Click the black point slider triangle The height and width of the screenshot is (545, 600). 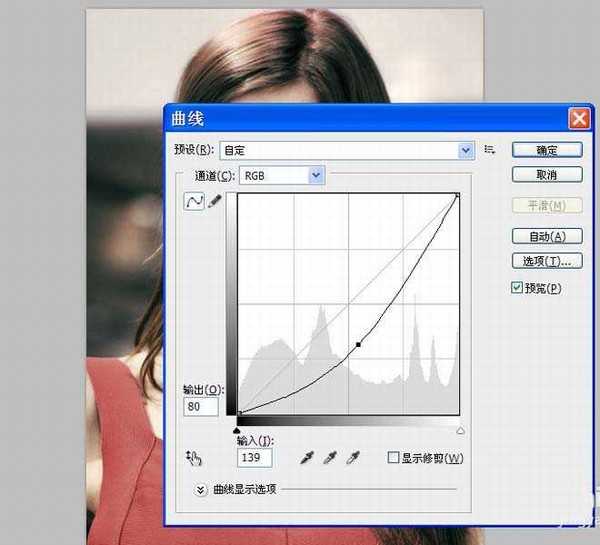coord(237,430)
